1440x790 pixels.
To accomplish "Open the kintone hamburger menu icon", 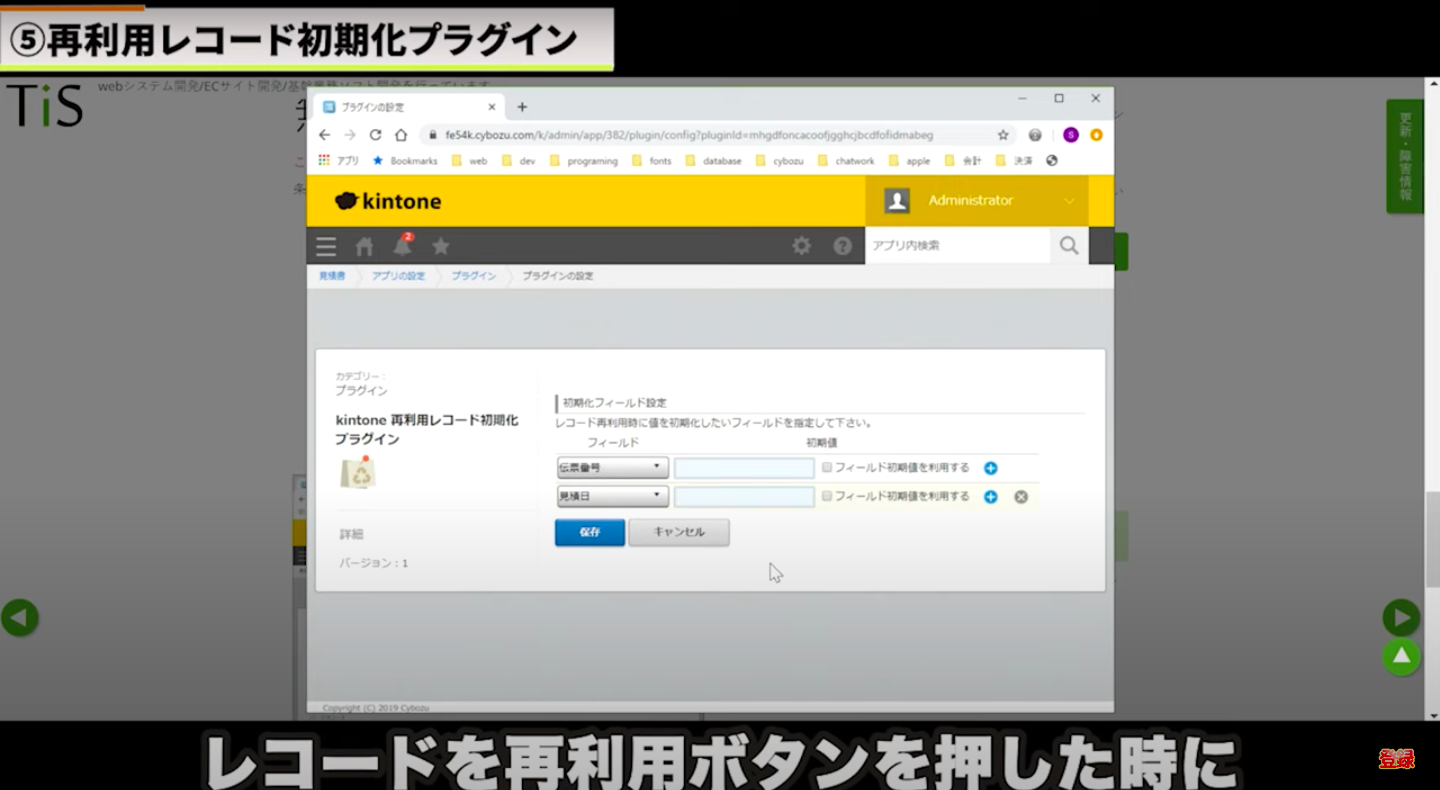I will coord(326,246).
